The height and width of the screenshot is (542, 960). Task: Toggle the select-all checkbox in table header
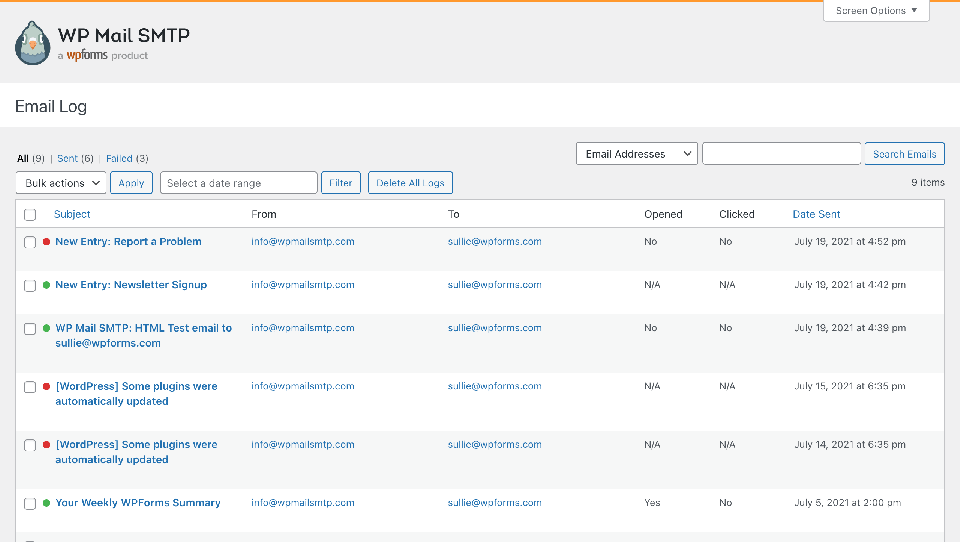[x=30, y=215]
